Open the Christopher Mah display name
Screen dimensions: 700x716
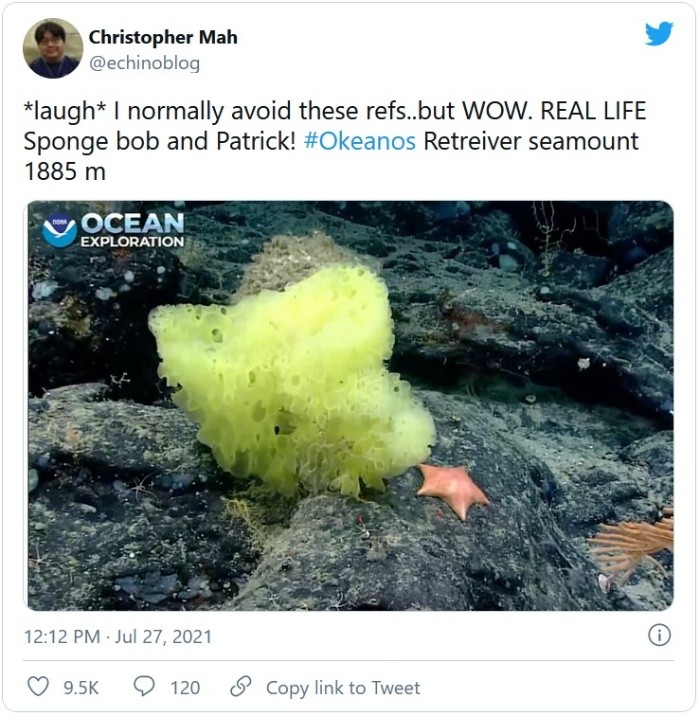point(163,37)
